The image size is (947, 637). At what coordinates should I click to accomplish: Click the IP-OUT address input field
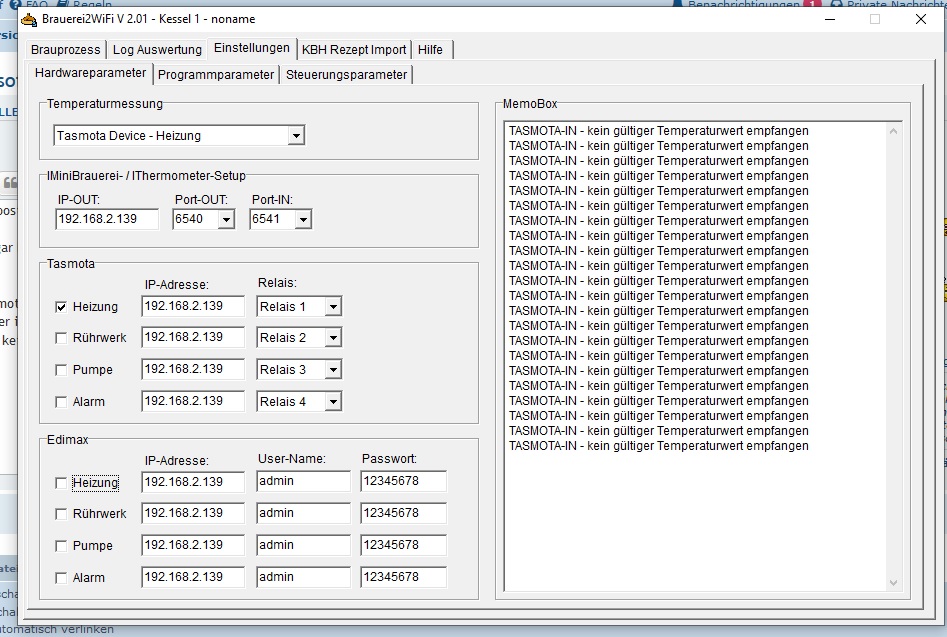pos(106,219)
